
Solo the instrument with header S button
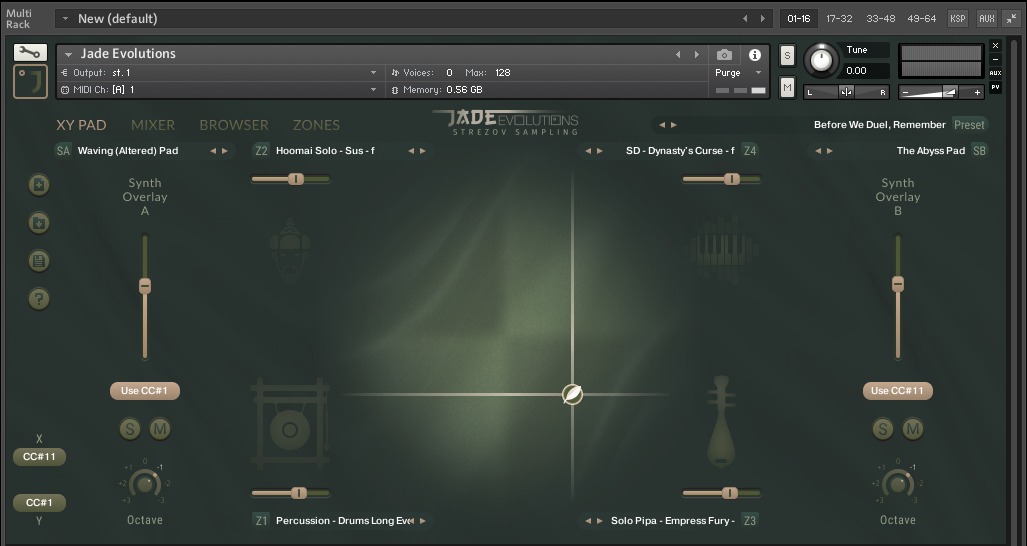(x=788, y=55)
